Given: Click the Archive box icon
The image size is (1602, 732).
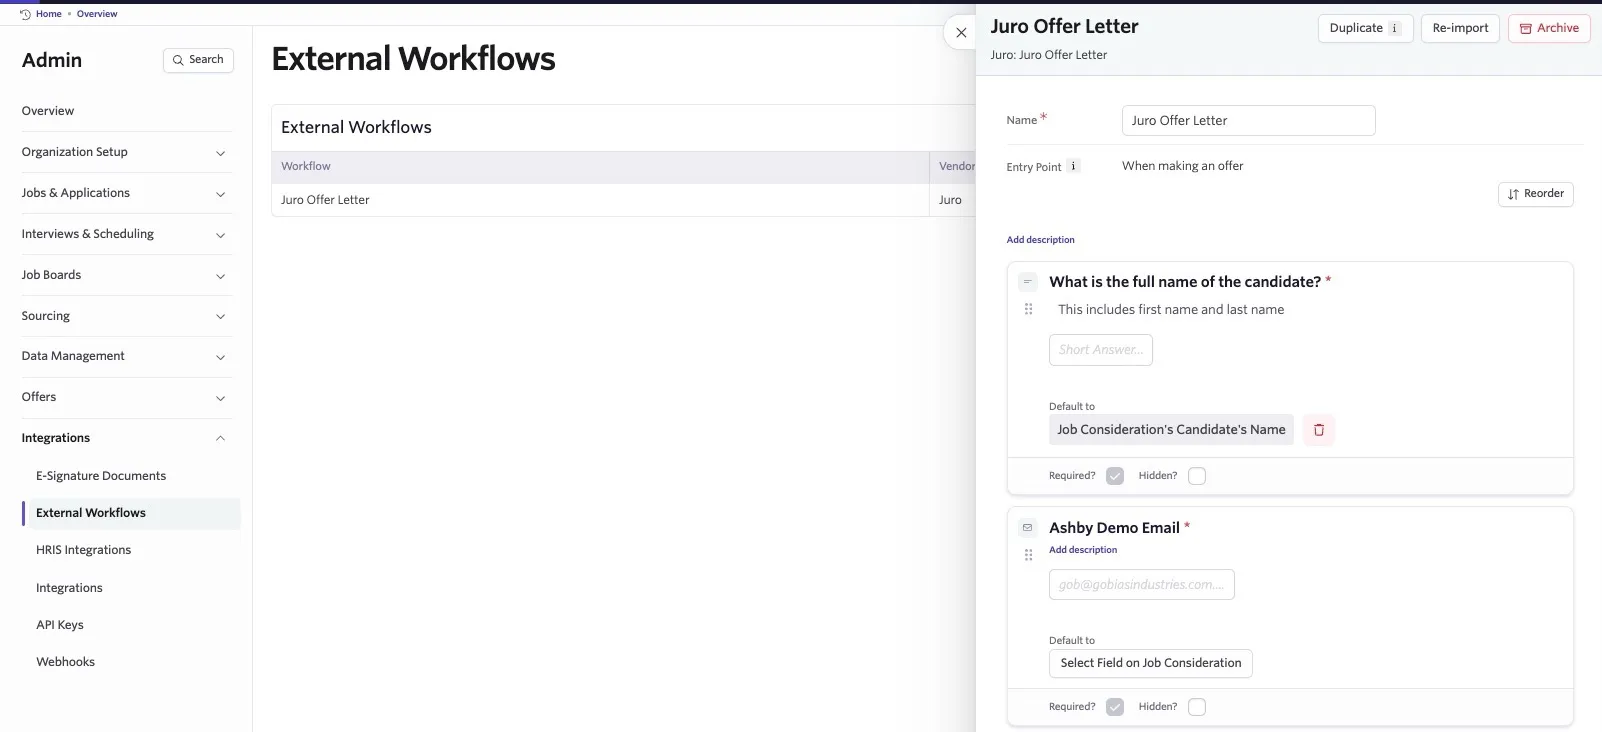Looking at the screenshot, I should click(x=1526, y=28).
